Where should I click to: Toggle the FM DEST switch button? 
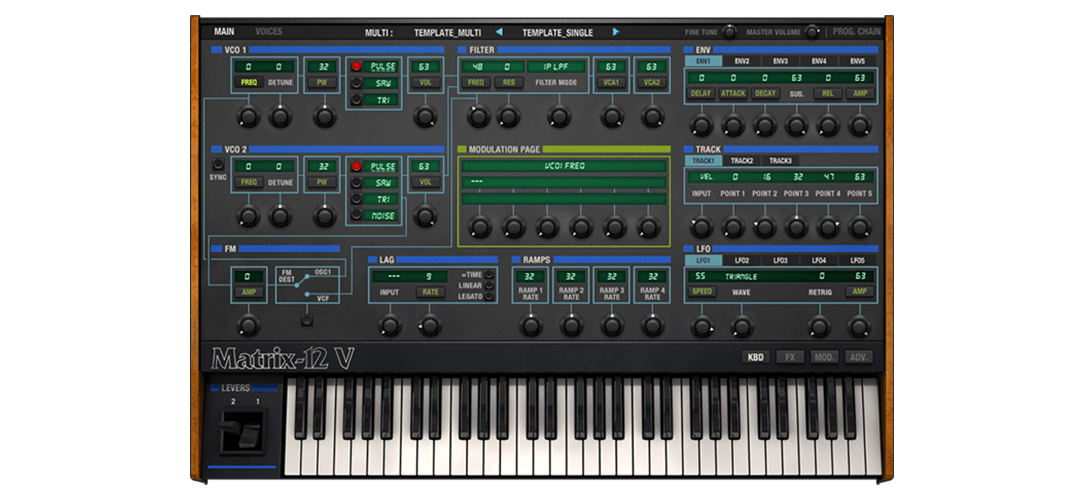click(308, 320)
